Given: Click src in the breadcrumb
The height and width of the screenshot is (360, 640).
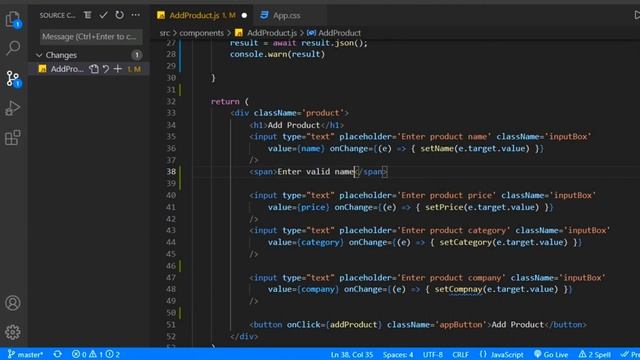Looking at the screenshot, I should pyautogui.click(x=164, y=33).
